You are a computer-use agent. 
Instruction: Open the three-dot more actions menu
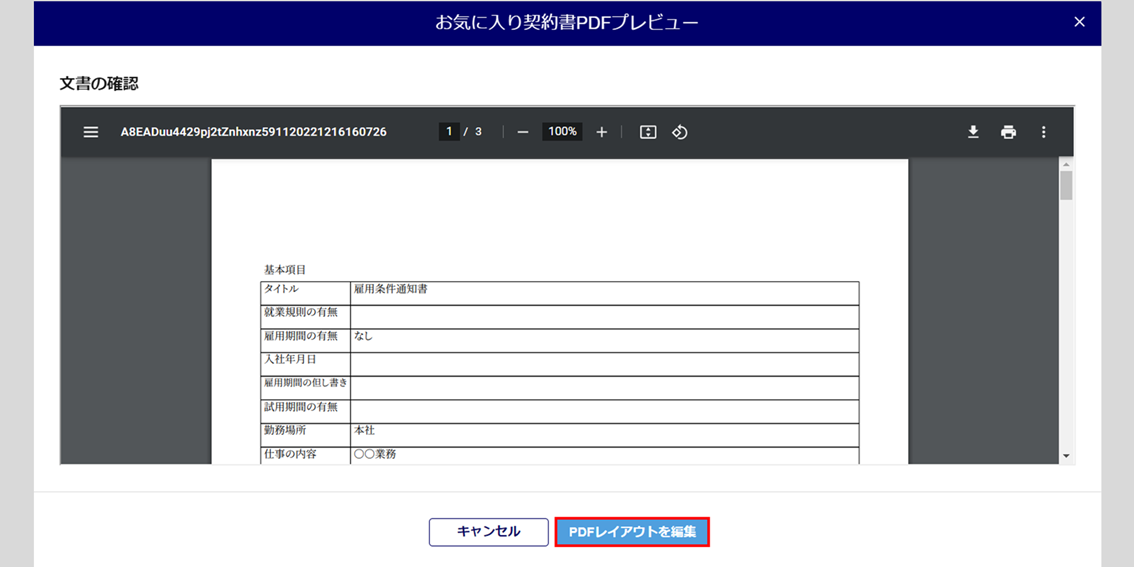tap(1043, 132)
